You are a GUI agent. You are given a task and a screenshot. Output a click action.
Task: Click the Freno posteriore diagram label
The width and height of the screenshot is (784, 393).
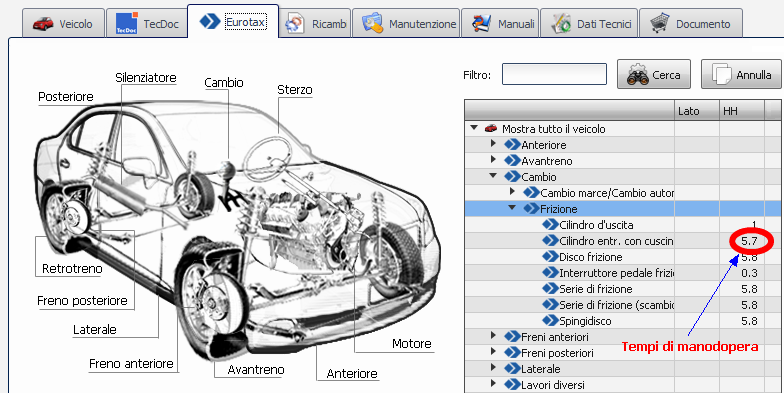82,301
